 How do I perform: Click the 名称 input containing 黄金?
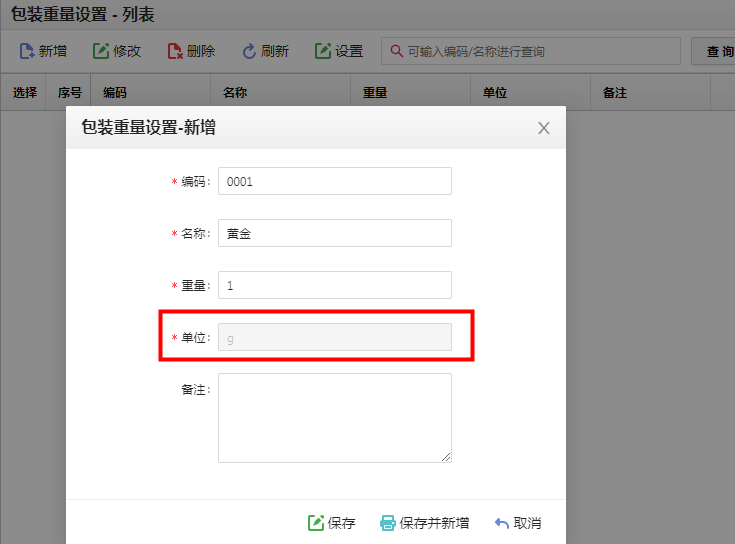(335, 233)
